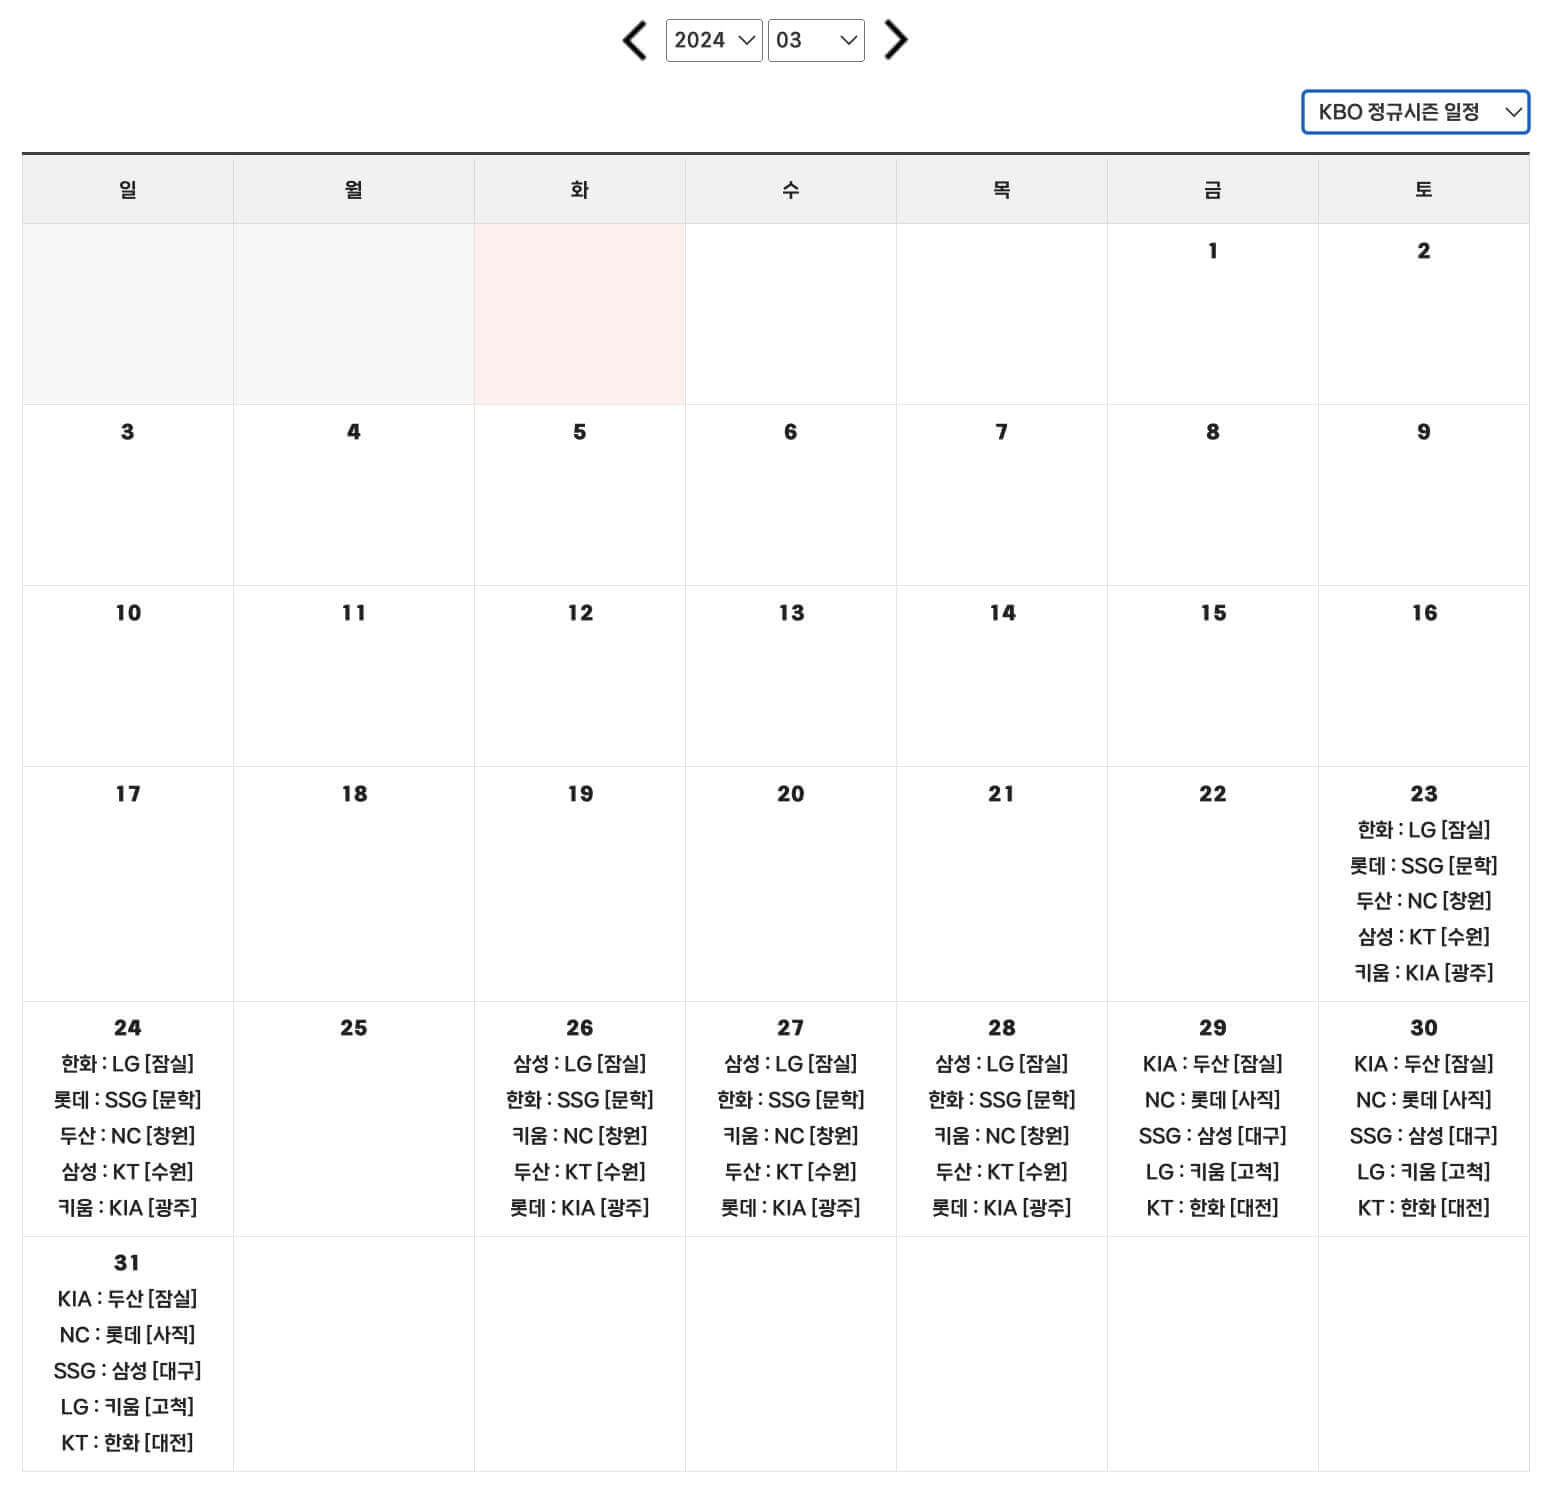The height and width of the screenshot is (1494, 1554).
Task: Open the year 2024 dropdown
Action: point(714,40)
